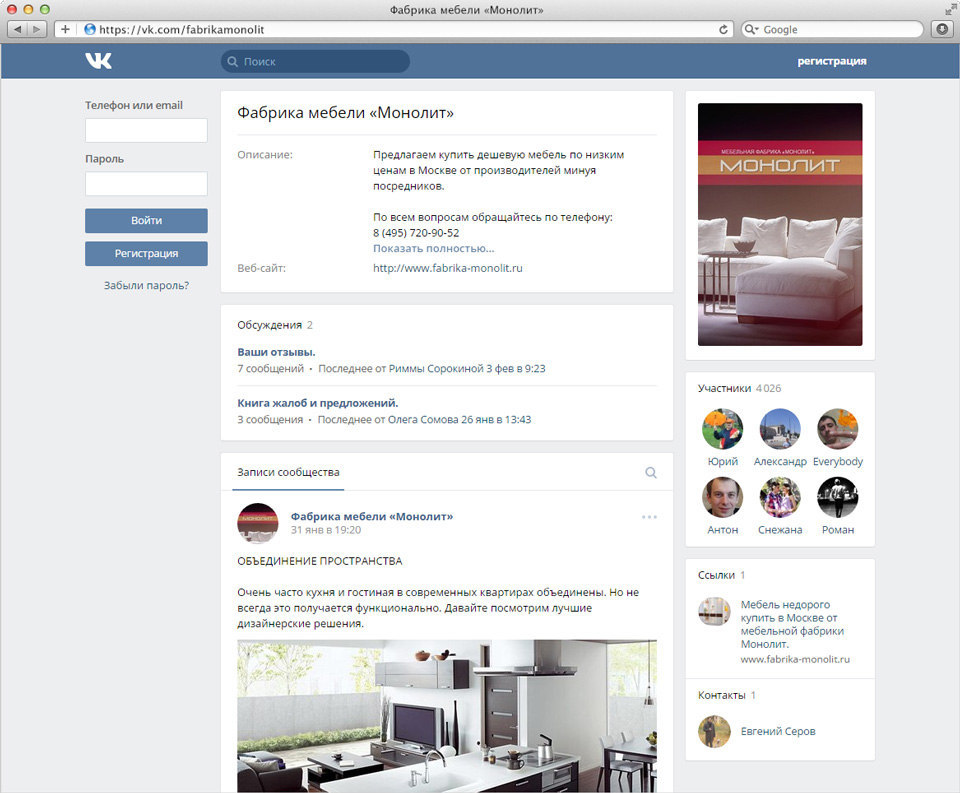
Task: Select the Записи сообщества tab
Action: pyautogui.click(x=288, y=472)
